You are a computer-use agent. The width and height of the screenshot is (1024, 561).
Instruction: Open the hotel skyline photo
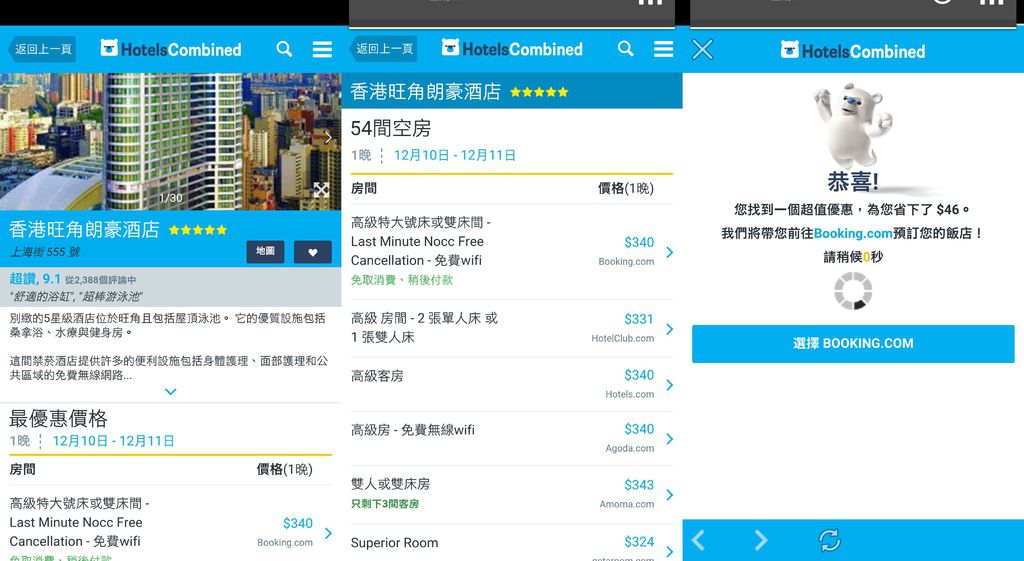pyautogui.click(x=170, y=141)
